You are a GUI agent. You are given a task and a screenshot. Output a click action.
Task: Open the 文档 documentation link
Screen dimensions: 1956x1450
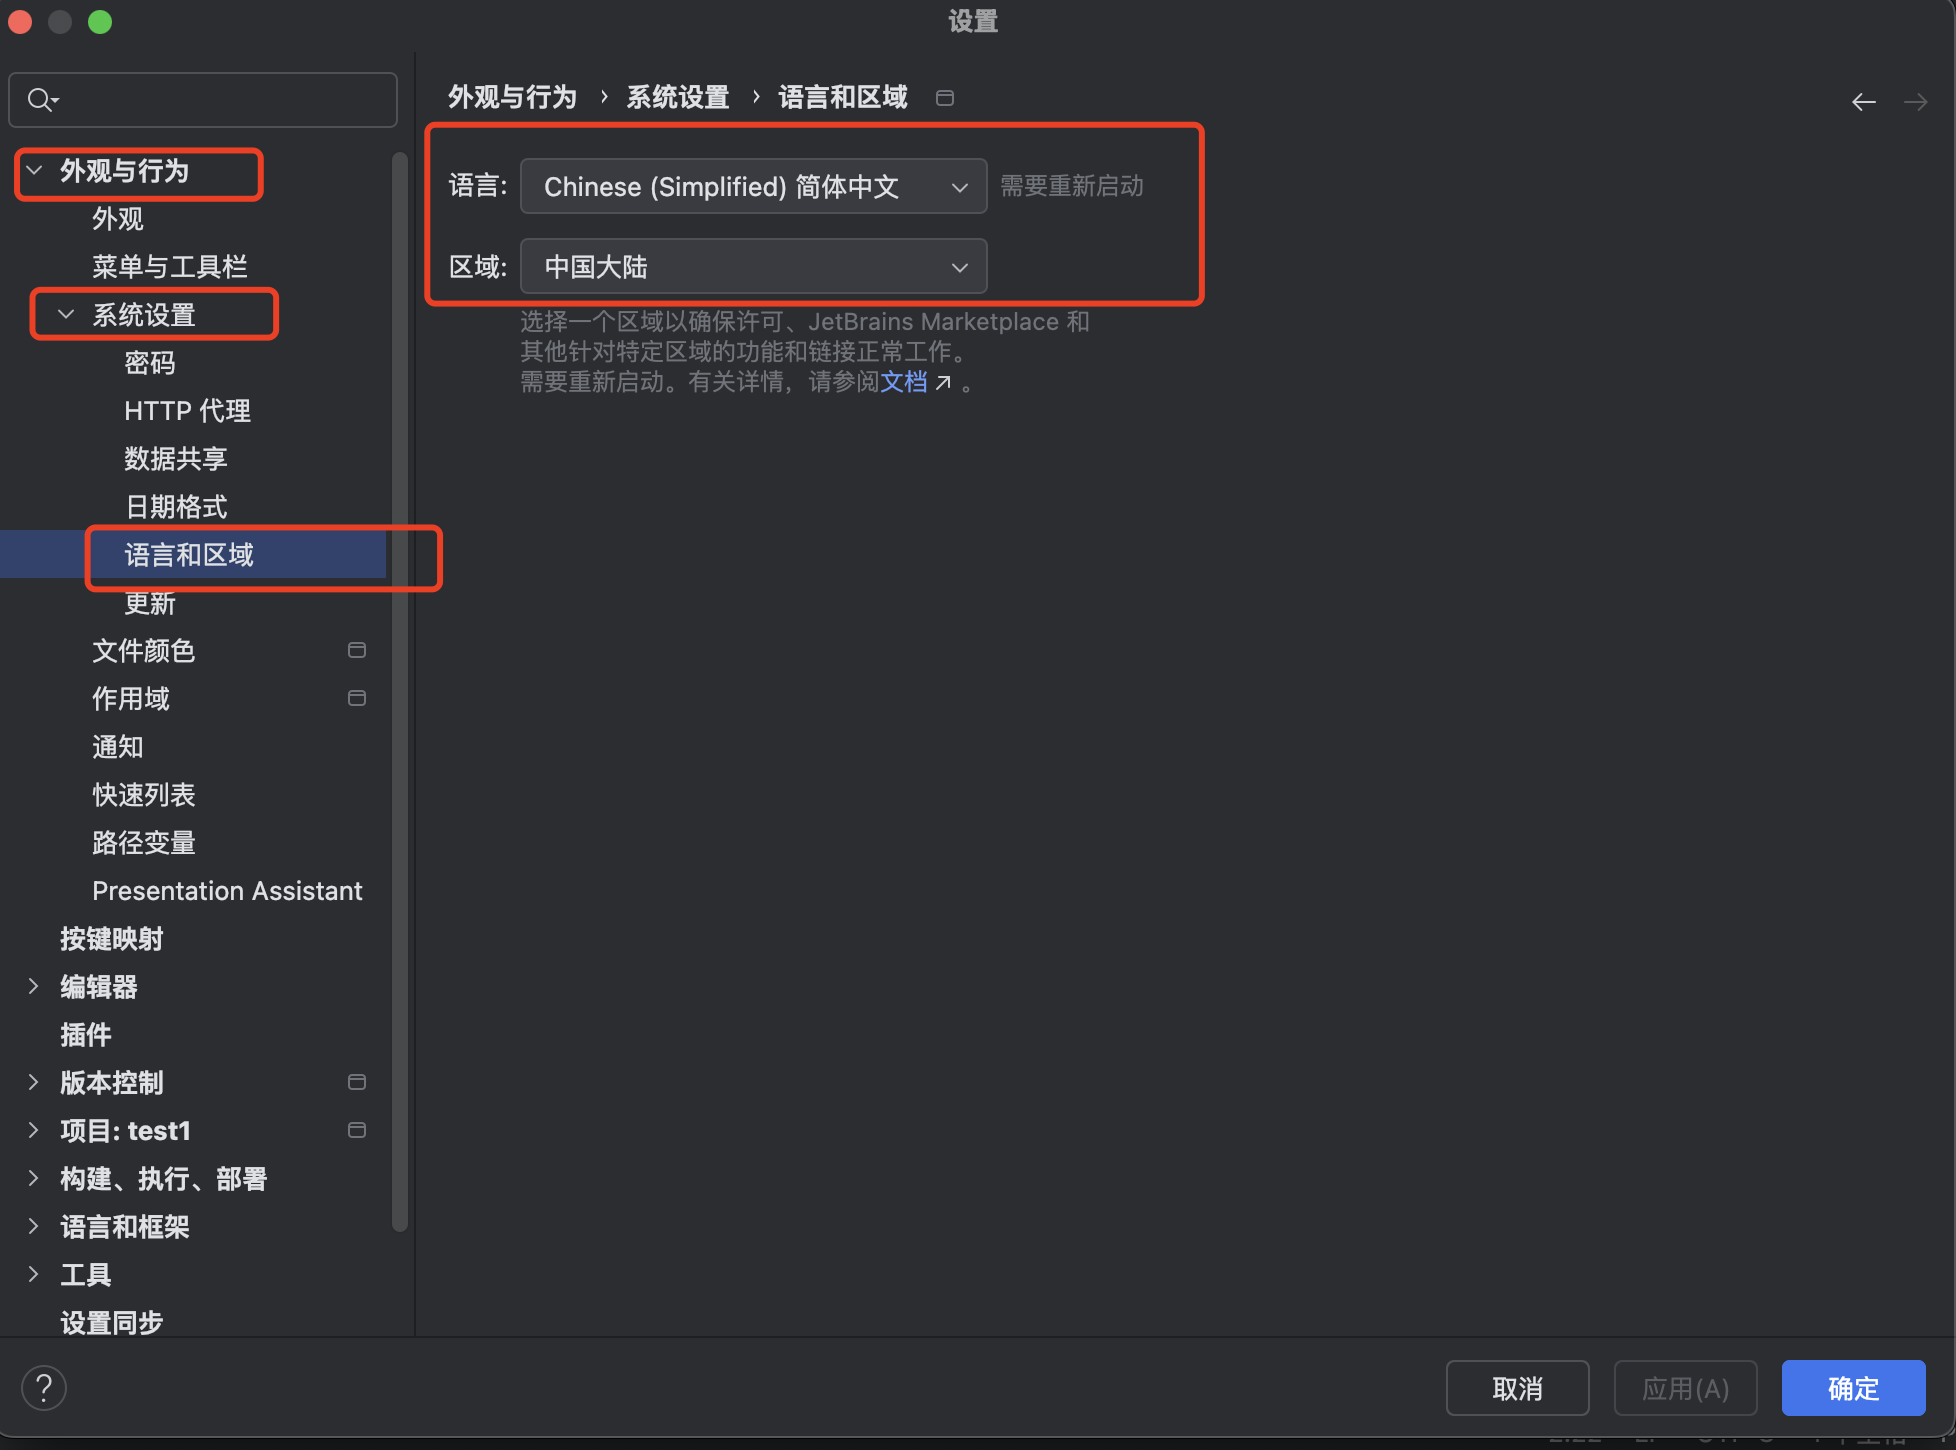point(904,382)
